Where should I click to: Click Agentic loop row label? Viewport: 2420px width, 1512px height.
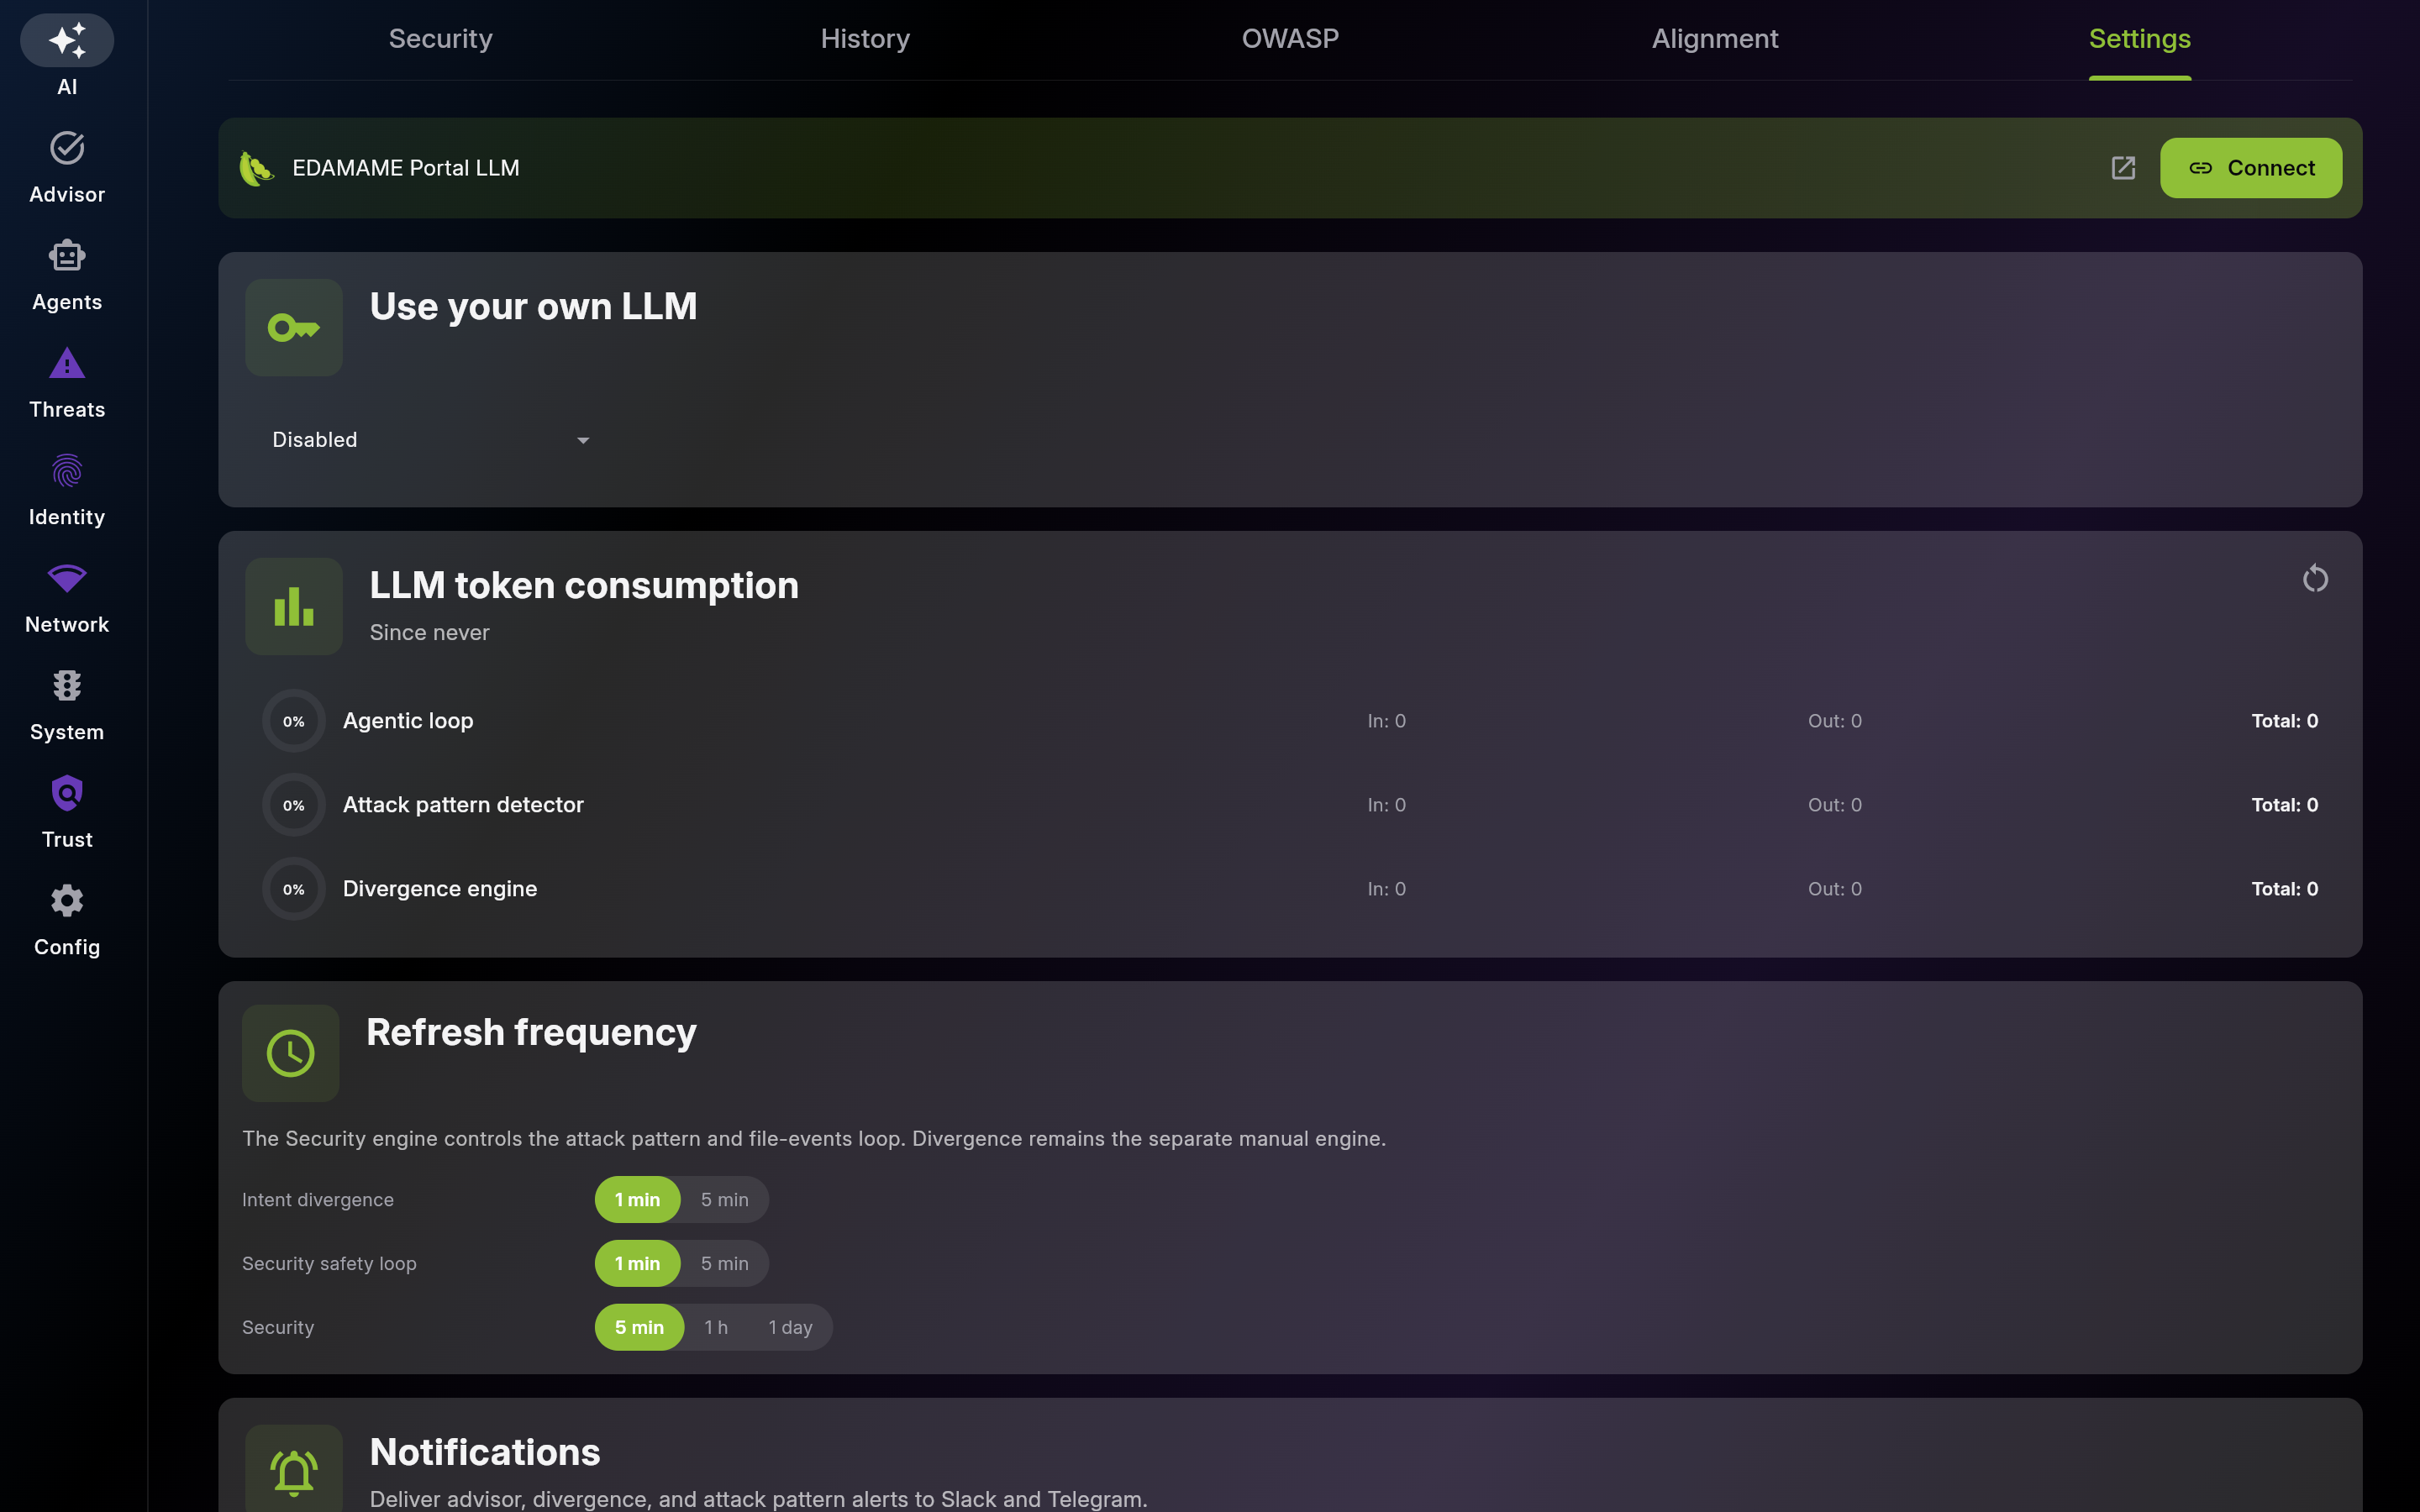click(x=408, y=721)
